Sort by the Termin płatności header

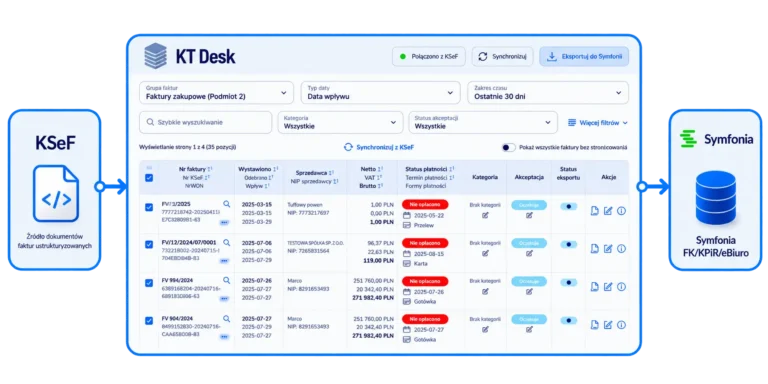click(430, 177)
